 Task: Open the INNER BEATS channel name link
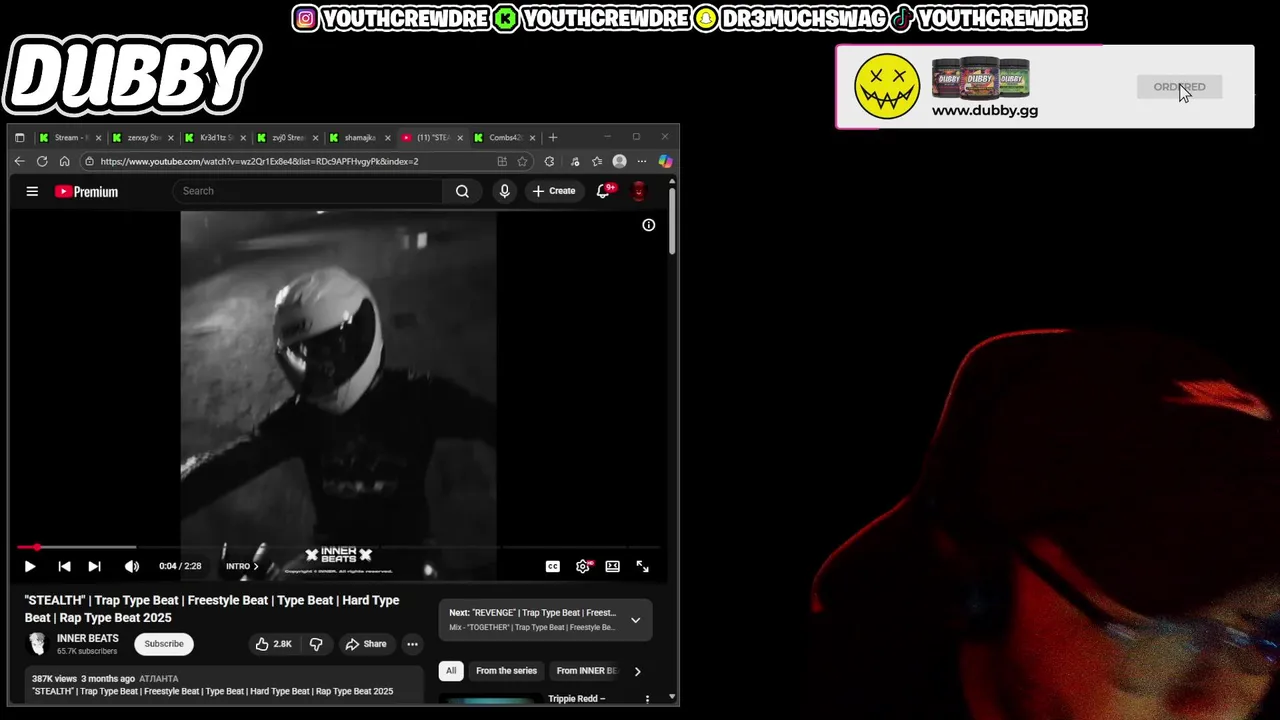(x=88, y=638)
